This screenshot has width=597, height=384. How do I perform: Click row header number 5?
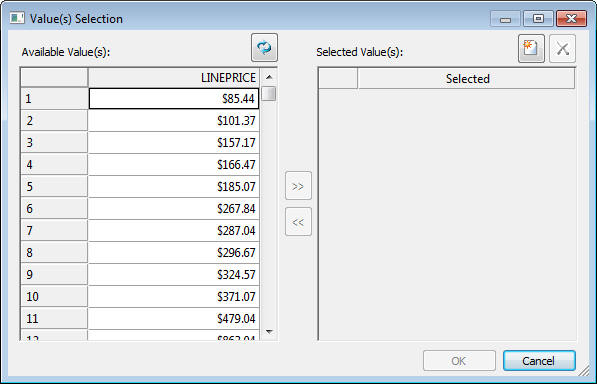point(54,186)
